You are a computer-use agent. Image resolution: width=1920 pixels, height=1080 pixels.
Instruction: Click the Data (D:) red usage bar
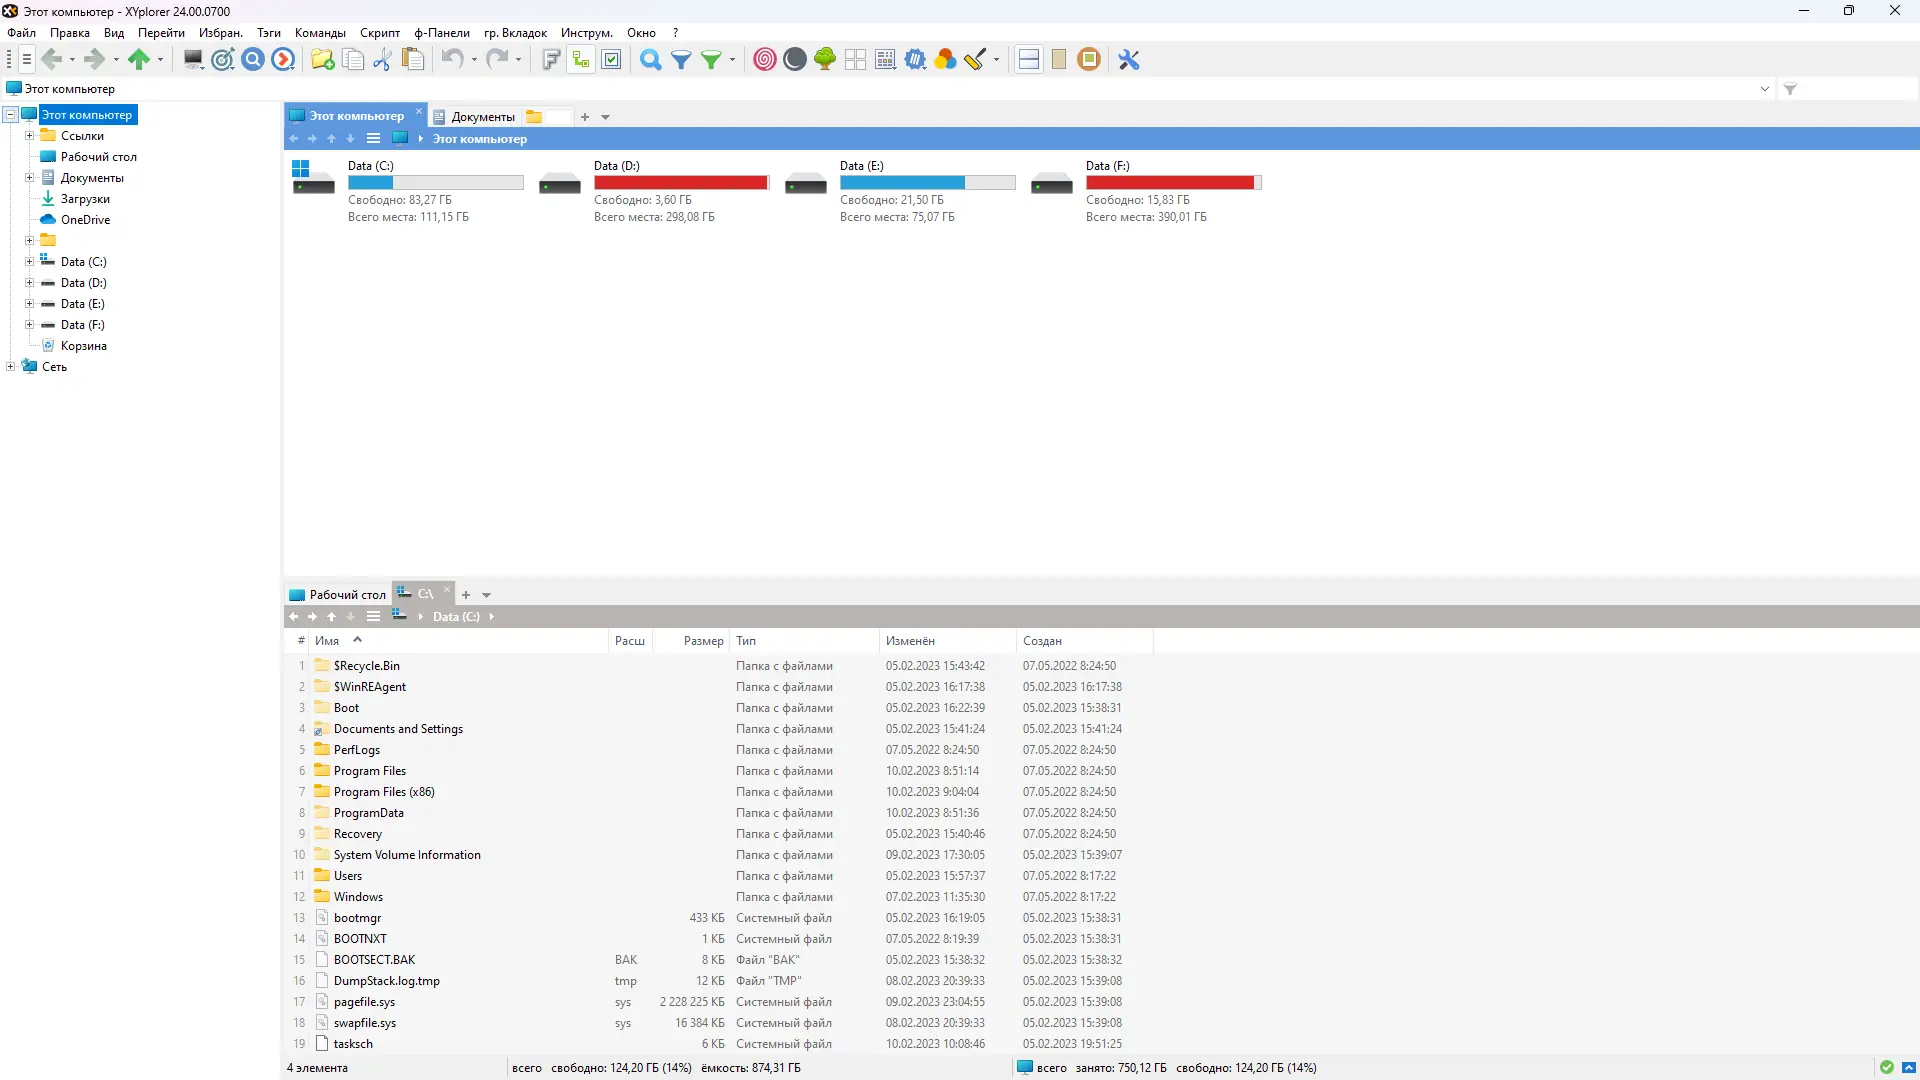click(x=680, y=183)
